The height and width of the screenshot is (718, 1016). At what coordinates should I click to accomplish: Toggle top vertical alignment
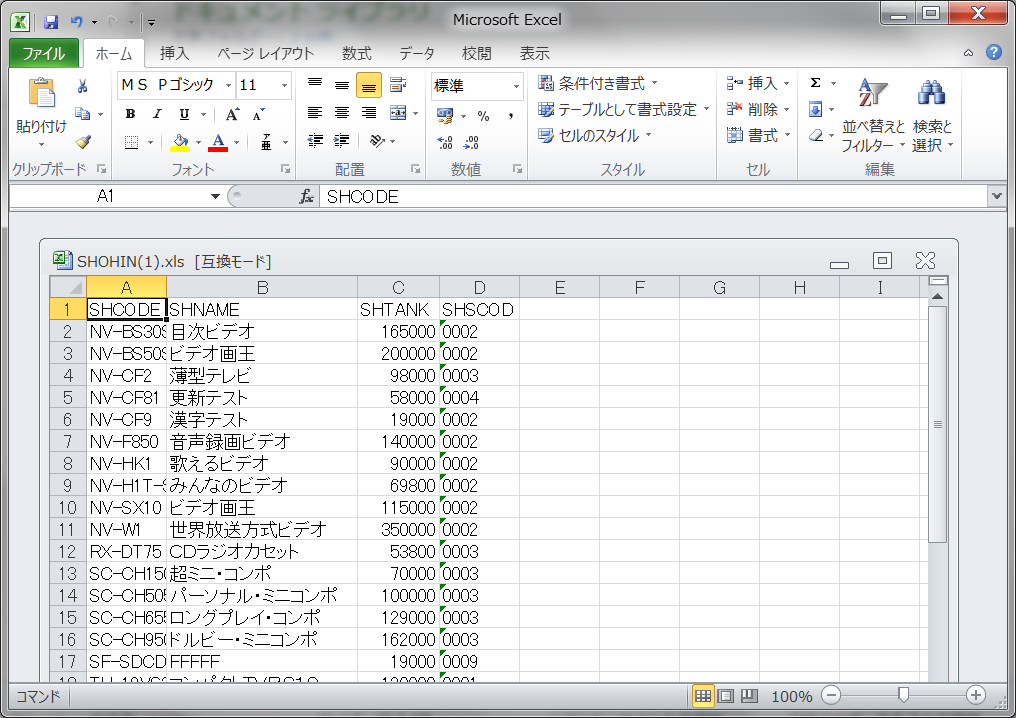point(315,85)
